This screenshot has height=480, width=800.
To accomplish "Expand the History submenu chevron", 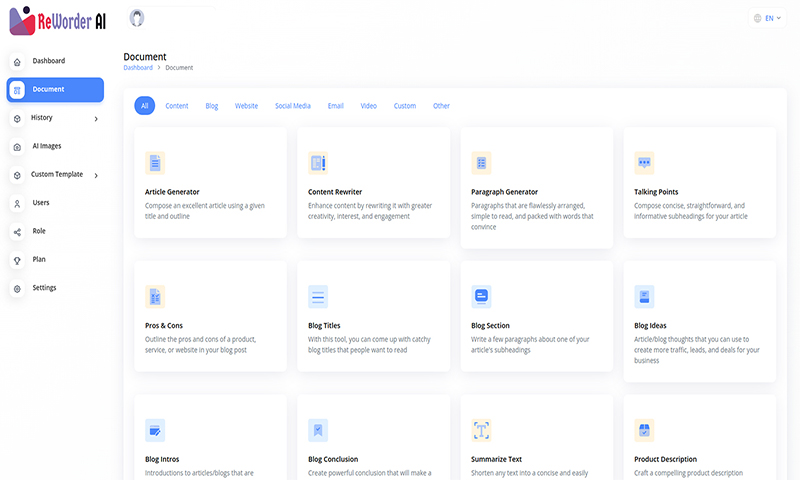I will pyautogui.click(x=96, y=119).
